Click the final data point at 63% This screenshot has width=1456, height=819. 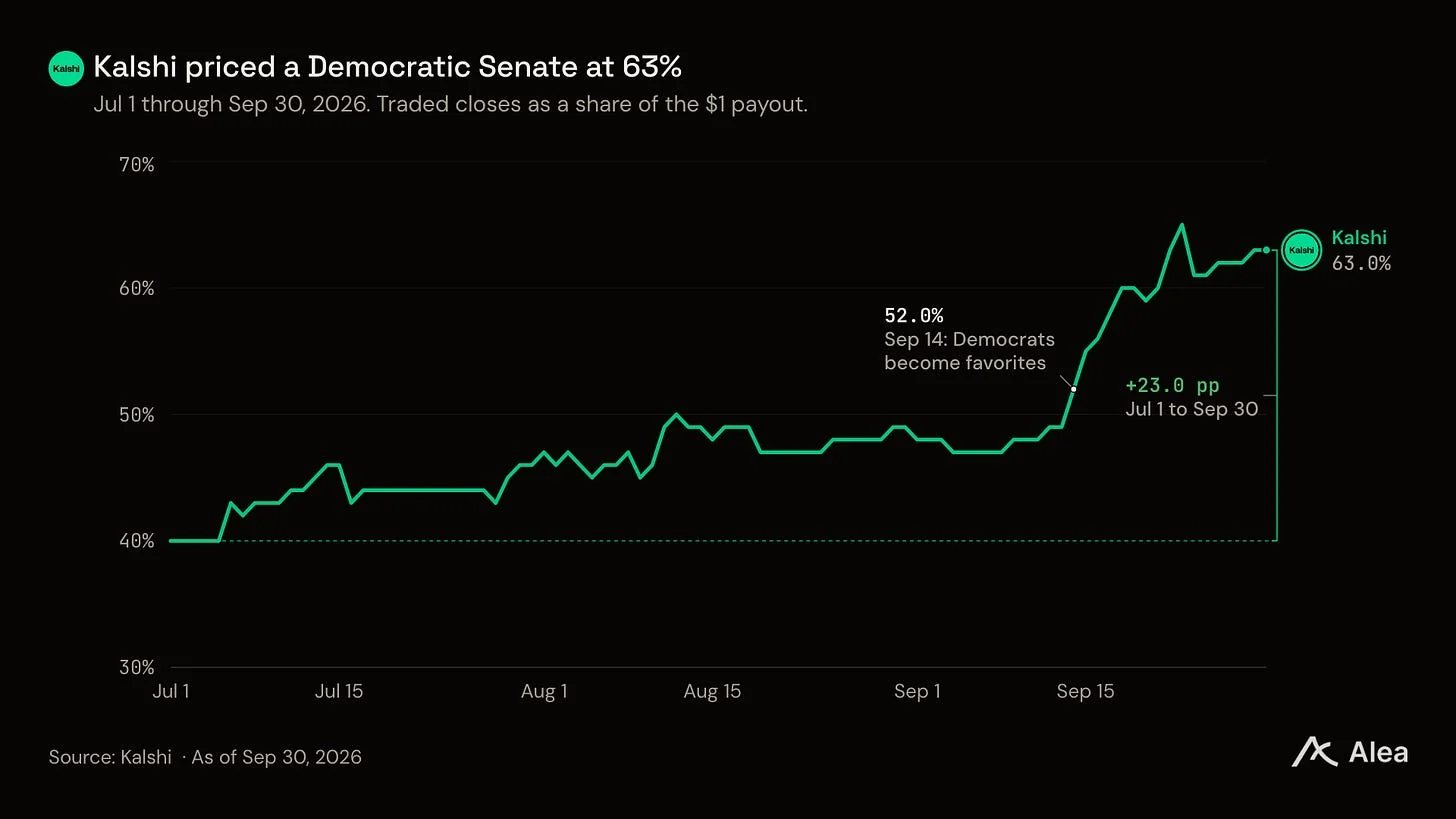click(1266, 250)
